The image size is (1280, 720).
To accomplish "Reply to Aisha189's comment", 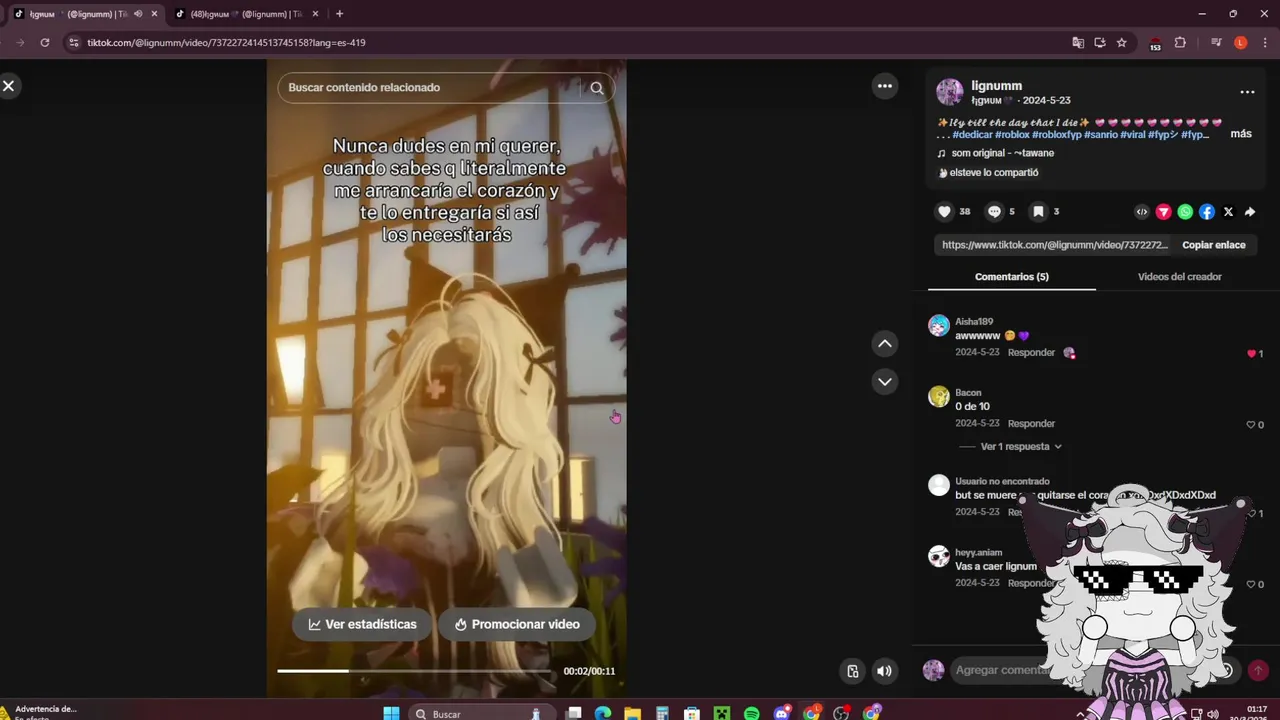I will (x=1031, y=353).
